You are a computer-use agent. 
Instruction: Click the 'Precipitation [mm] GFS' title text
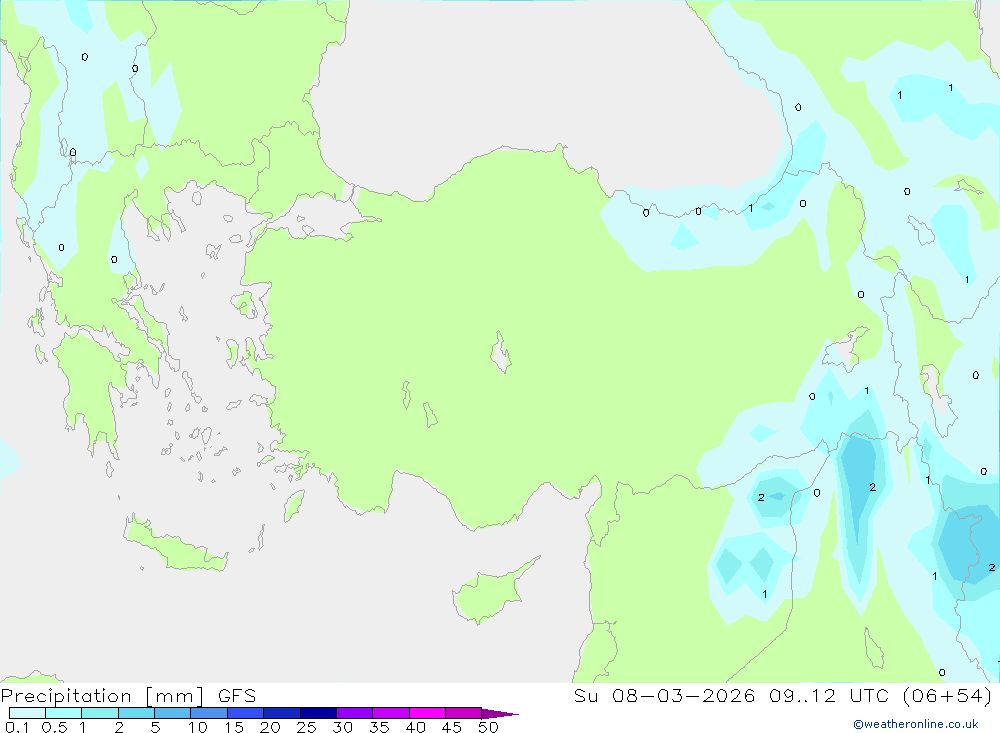[128, 696]
